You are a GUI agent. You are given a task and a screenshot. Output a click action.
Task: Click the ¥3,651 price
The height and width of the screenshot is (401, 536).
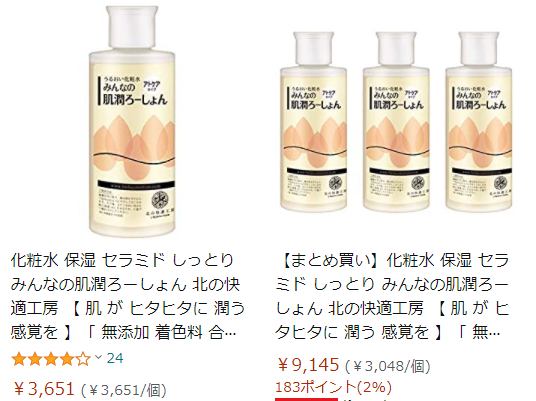pos(44,389)
